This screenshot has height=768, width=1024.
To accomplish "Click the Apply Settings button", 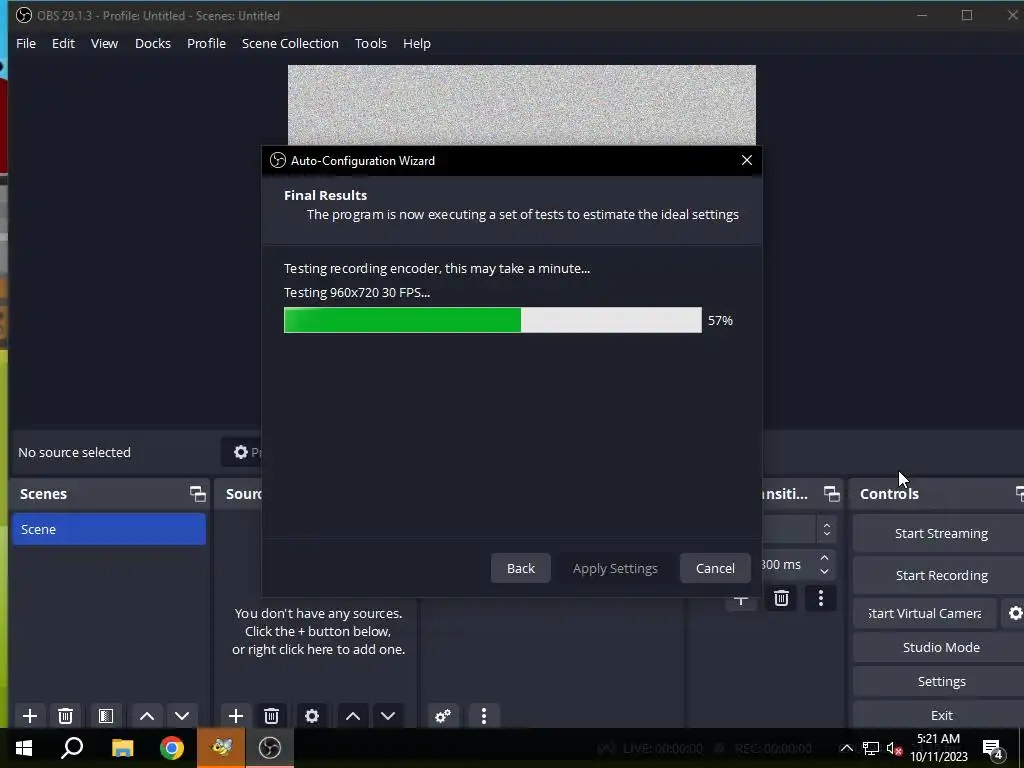I will [x=615, y=568].
